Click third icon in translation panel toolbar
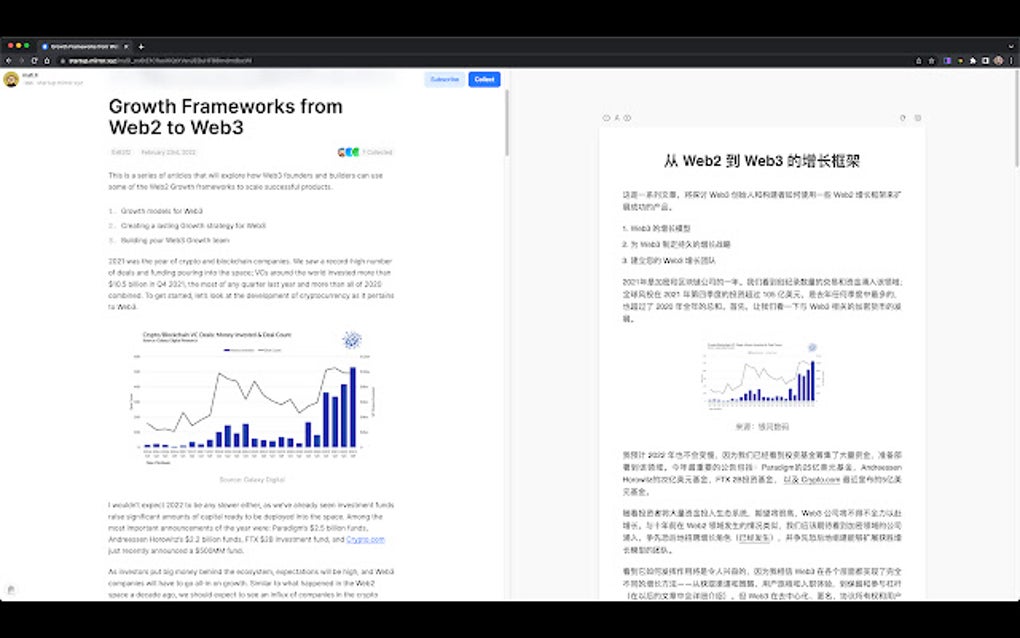Screen dimensions: 1020x638 627,118
